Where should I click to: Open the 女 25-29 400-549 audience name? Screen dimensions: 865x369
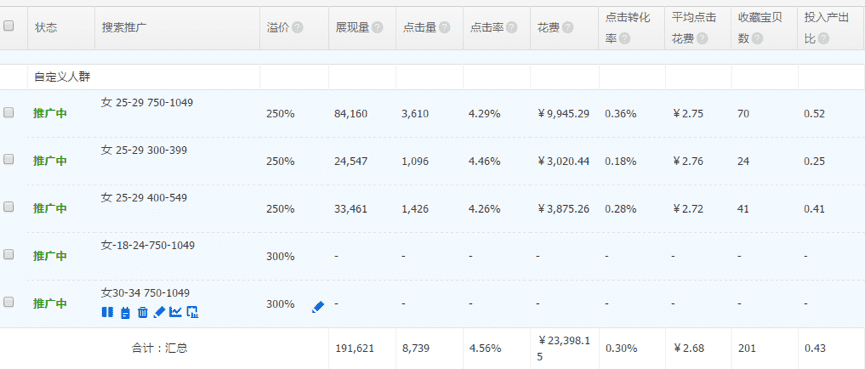[x=144, y=197]
